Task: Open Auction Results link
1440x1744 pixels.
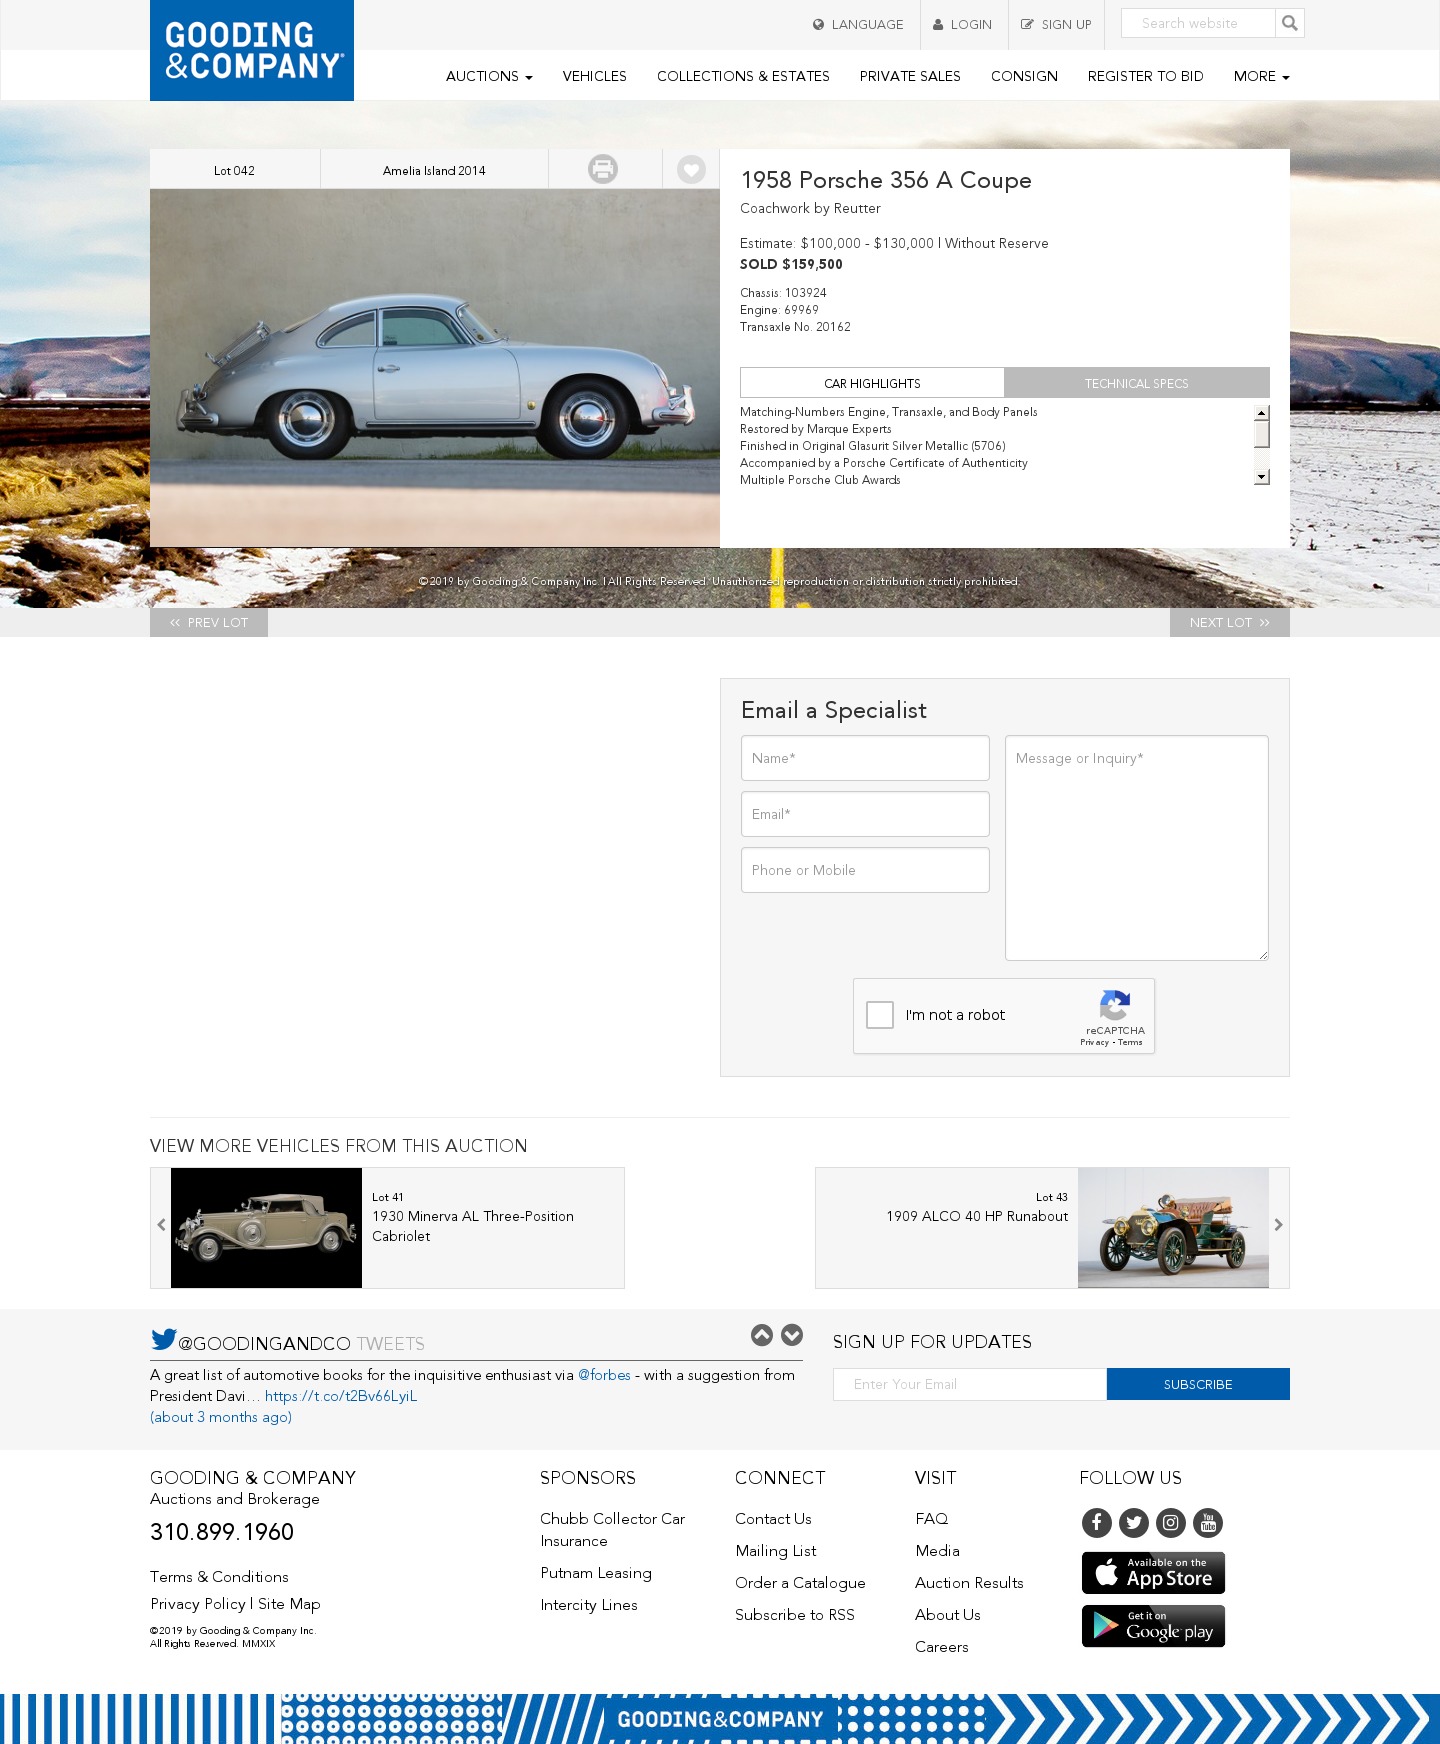Action: pos(969,1583)
